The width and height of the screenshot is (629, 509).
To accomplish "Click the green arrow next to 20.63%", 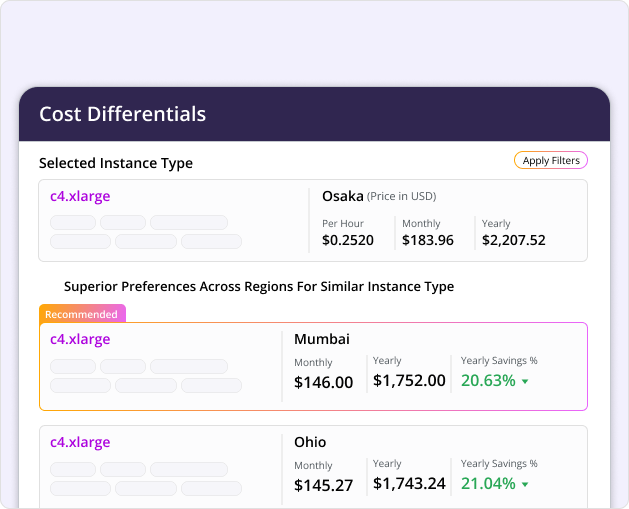I will (x=525, y=381).
